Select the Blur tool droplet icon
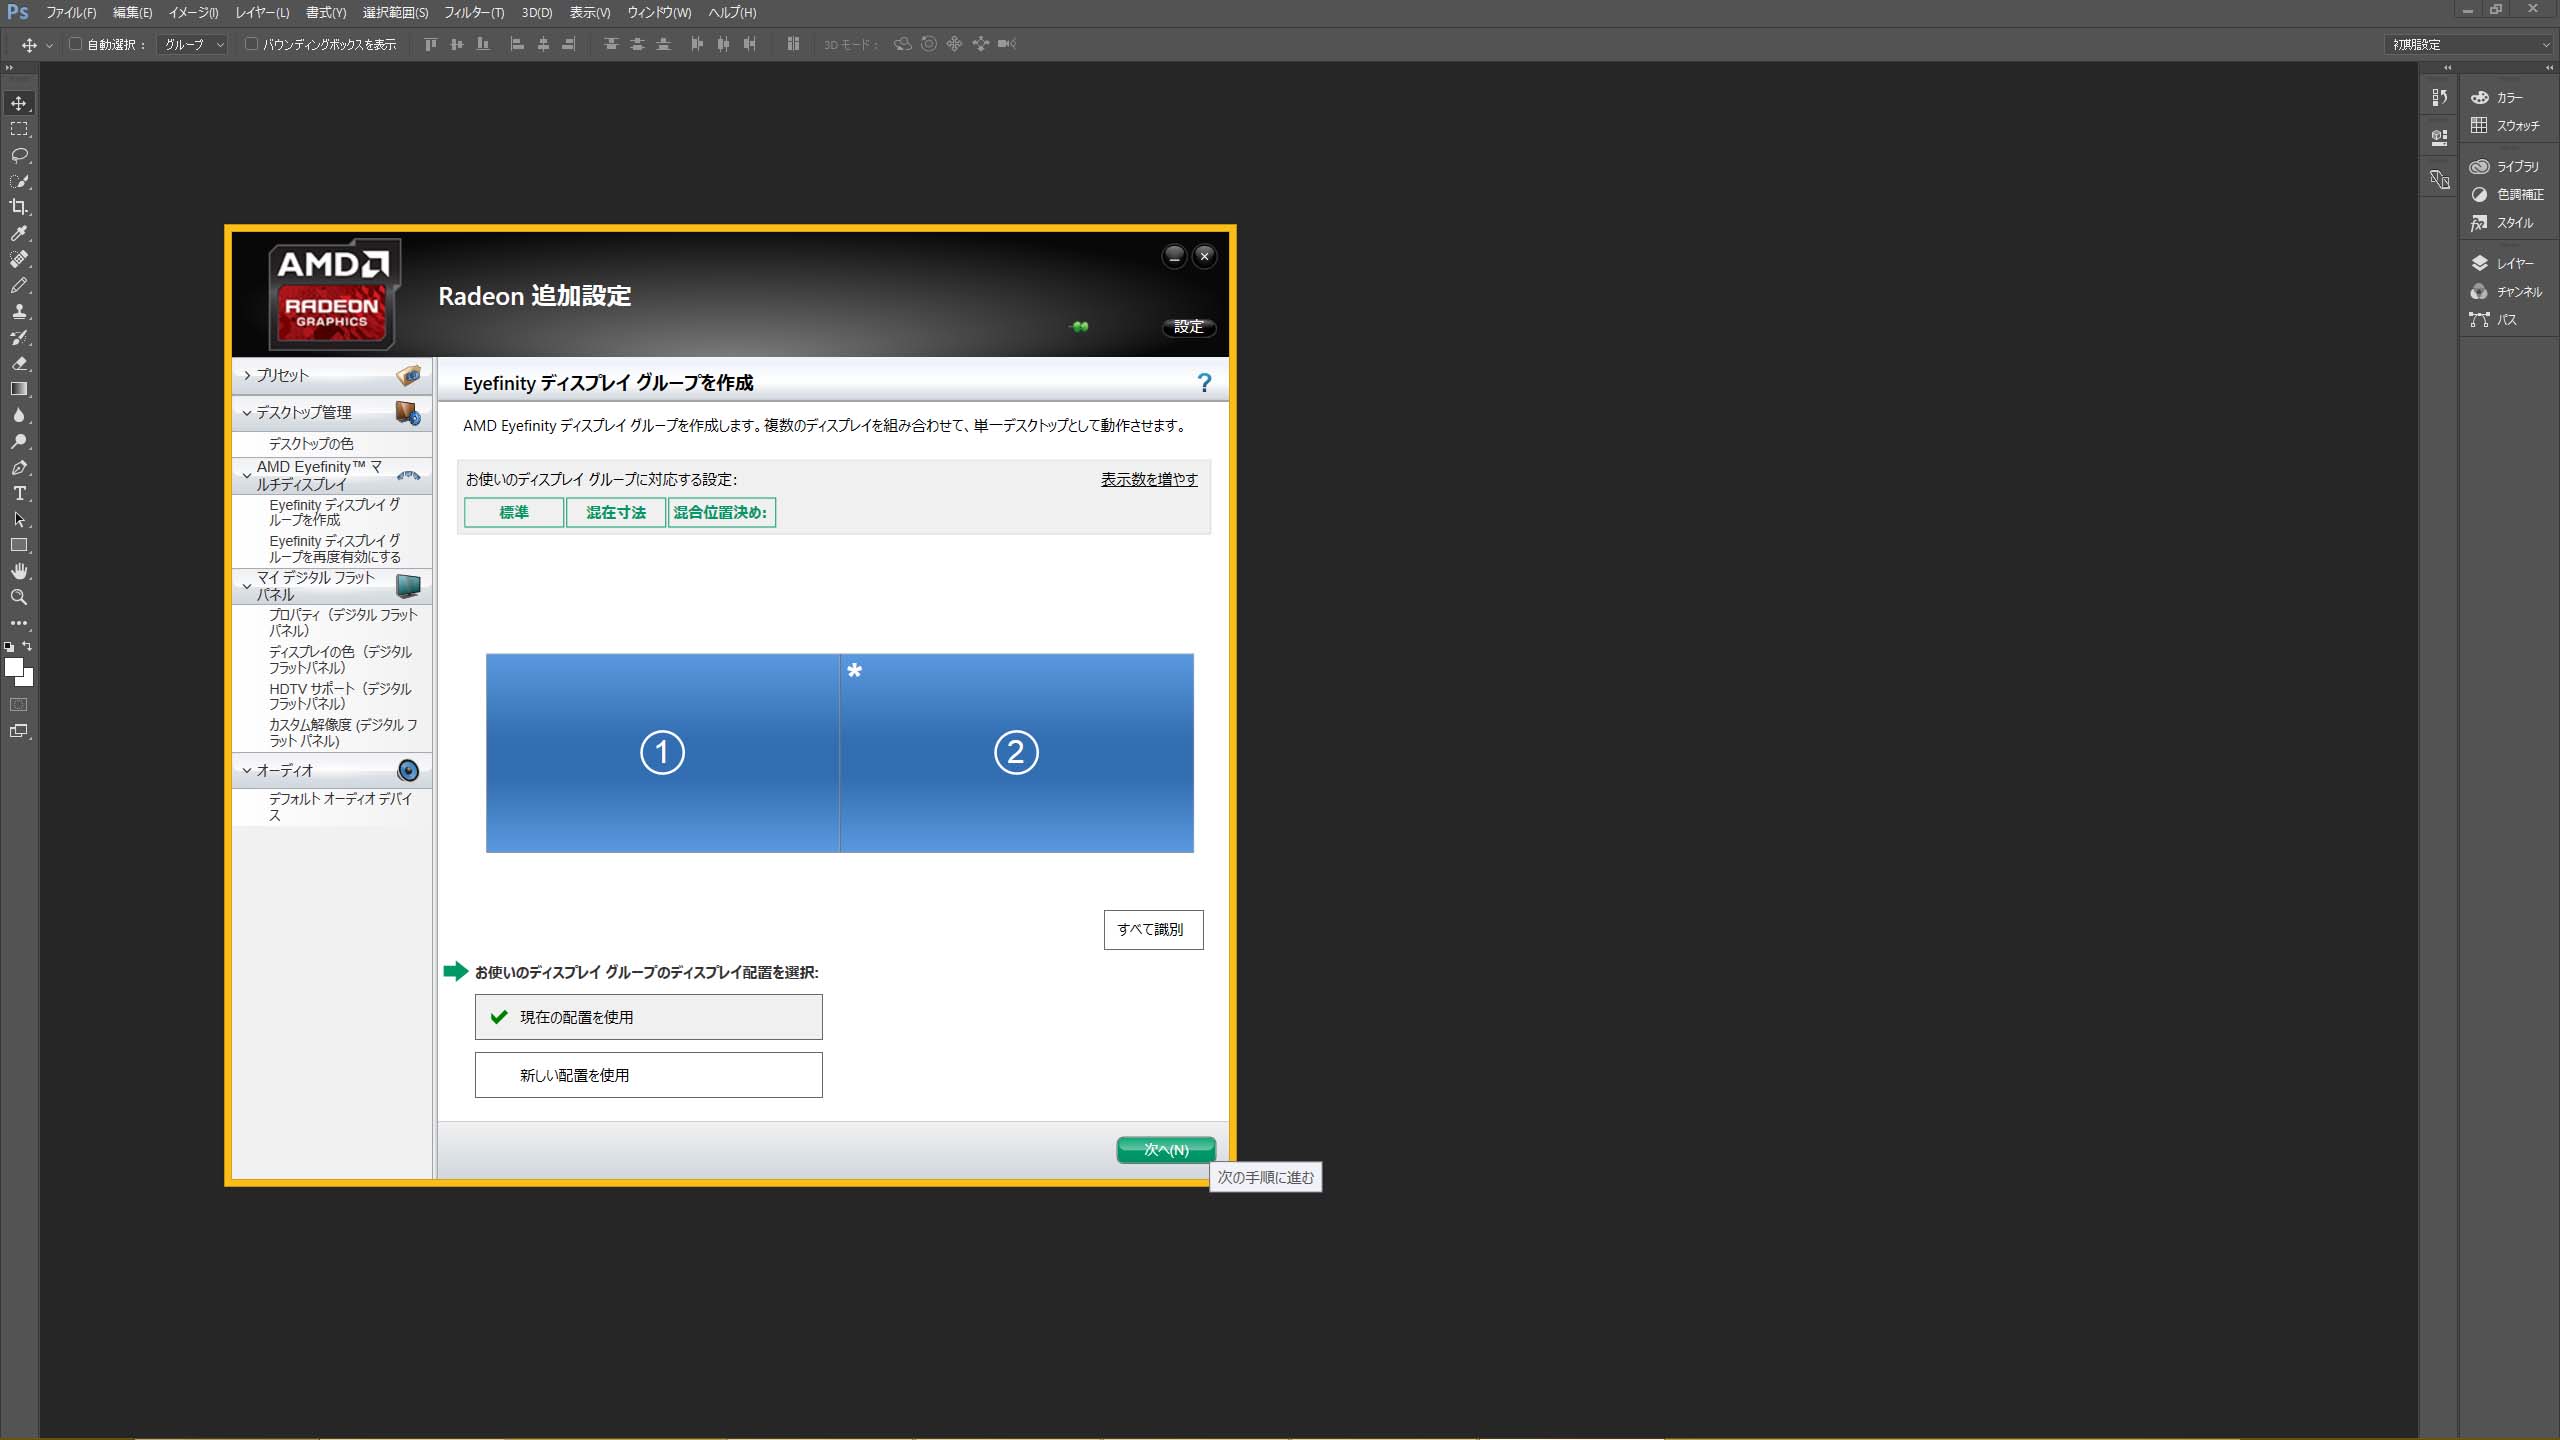 tap(19, 415)
